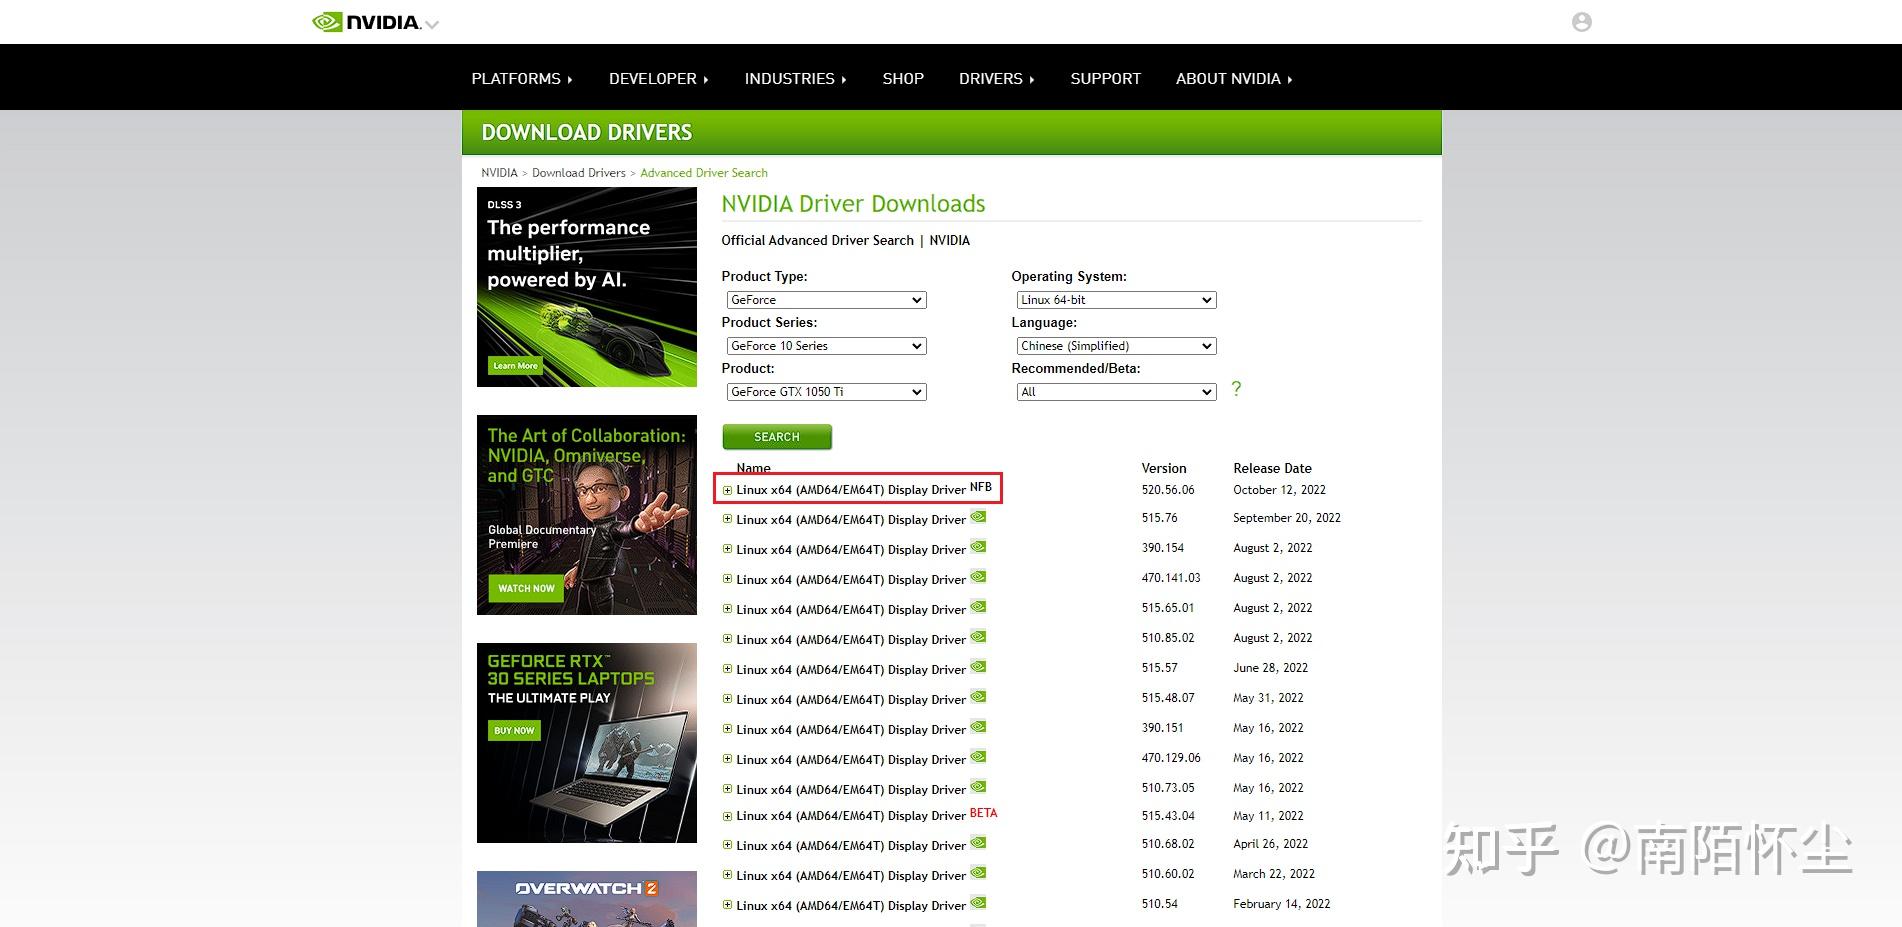Click NVIDIA certified badge on version 510.60.02 row

(x=978, y=873)
